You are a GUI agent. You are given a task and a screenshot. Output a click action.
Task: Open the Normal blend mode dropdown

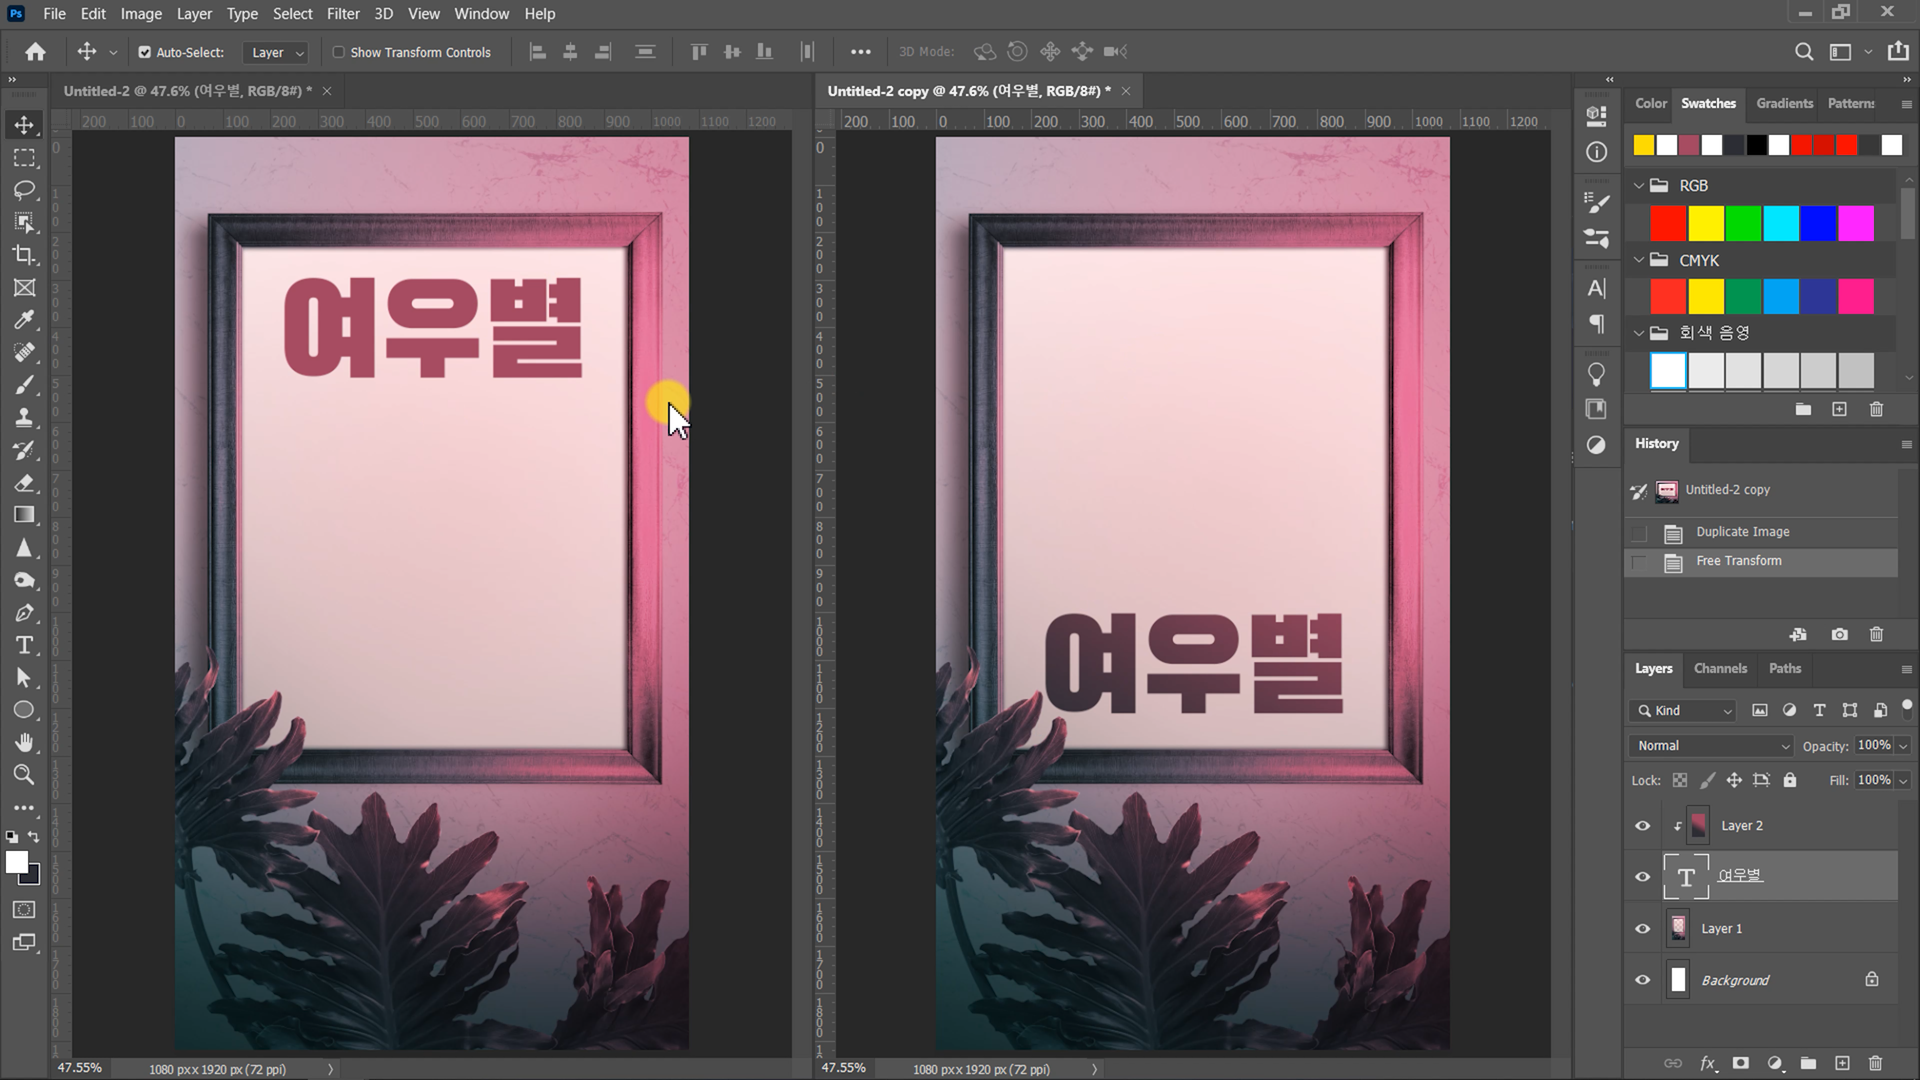(x=1712, y=746)
